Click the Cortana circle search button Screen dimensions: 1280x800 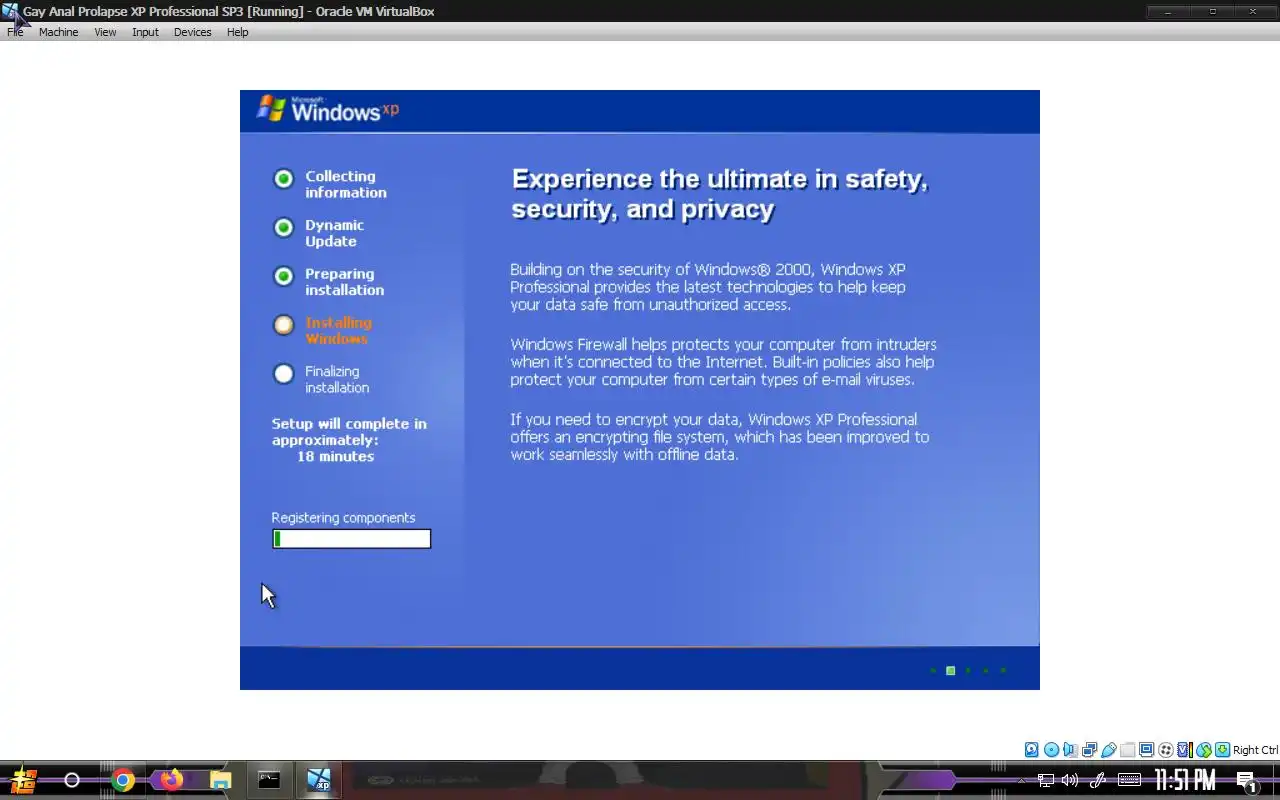click(72, 780)
